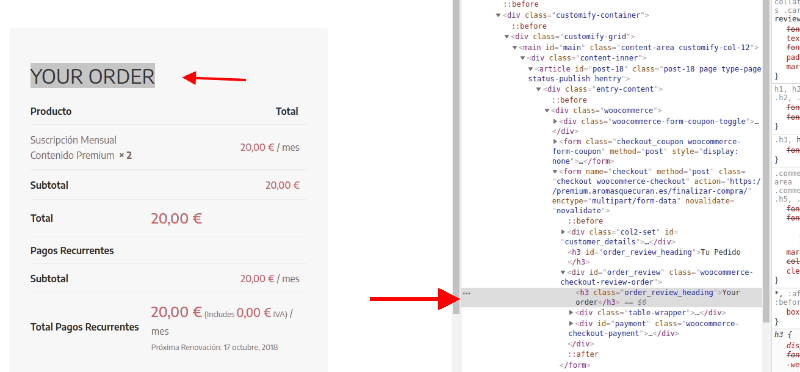Select the ::before pseudo-element under customify-container
The image size is (800, 372).
pyautogui.click(x=529, y=26)
